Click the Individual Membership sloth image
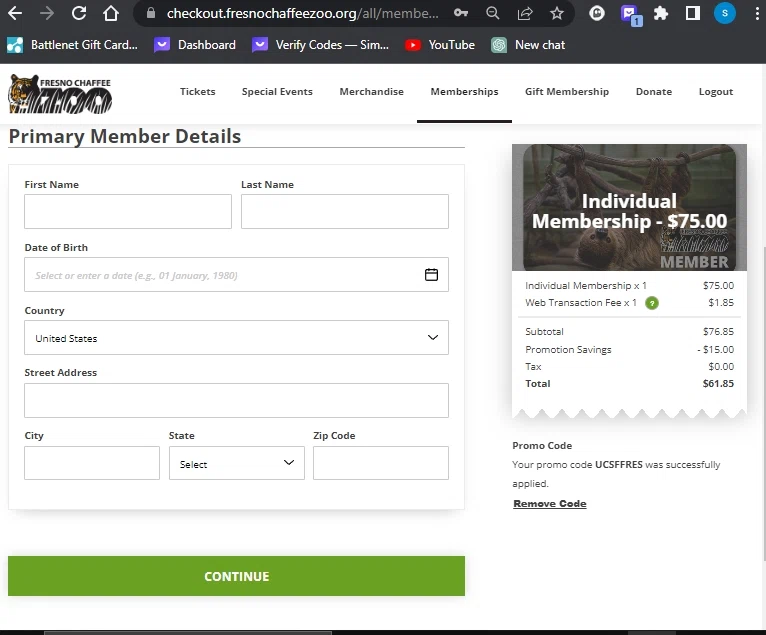The height and width of the screenshot is (635, 766). click(x=629, y=207)
